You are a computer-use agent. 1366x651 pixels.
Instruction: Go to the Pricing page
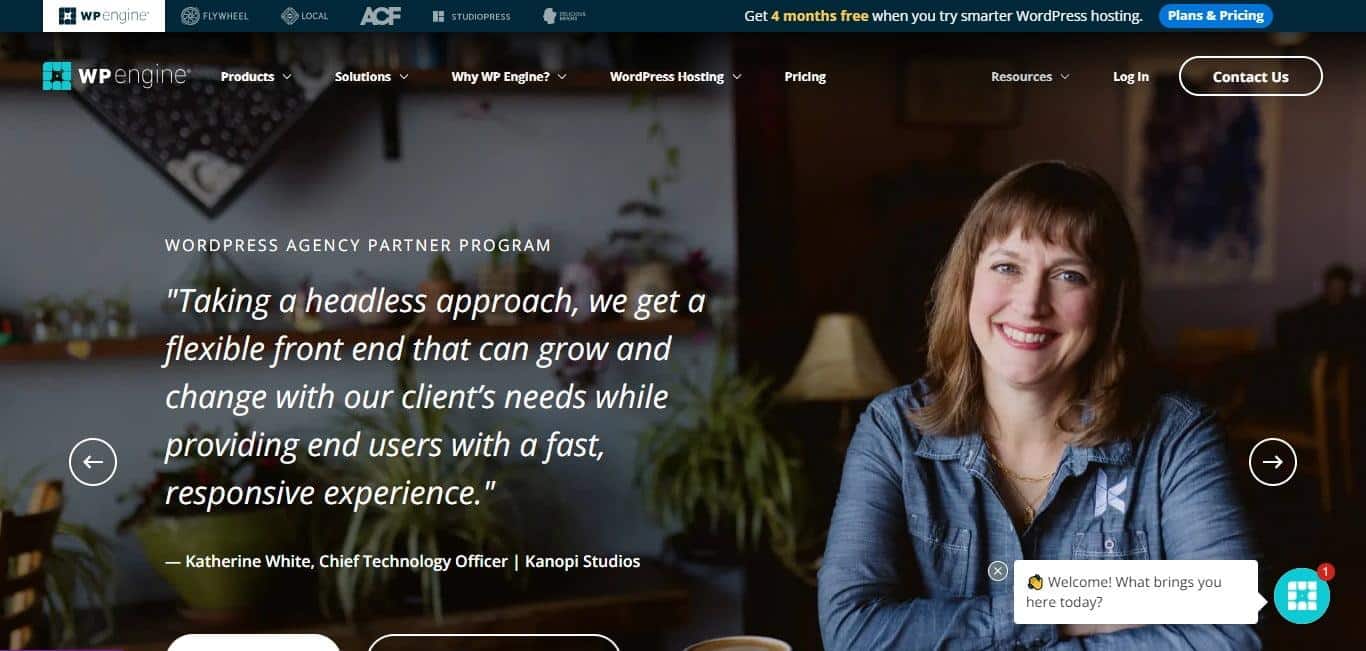(805, 77)
